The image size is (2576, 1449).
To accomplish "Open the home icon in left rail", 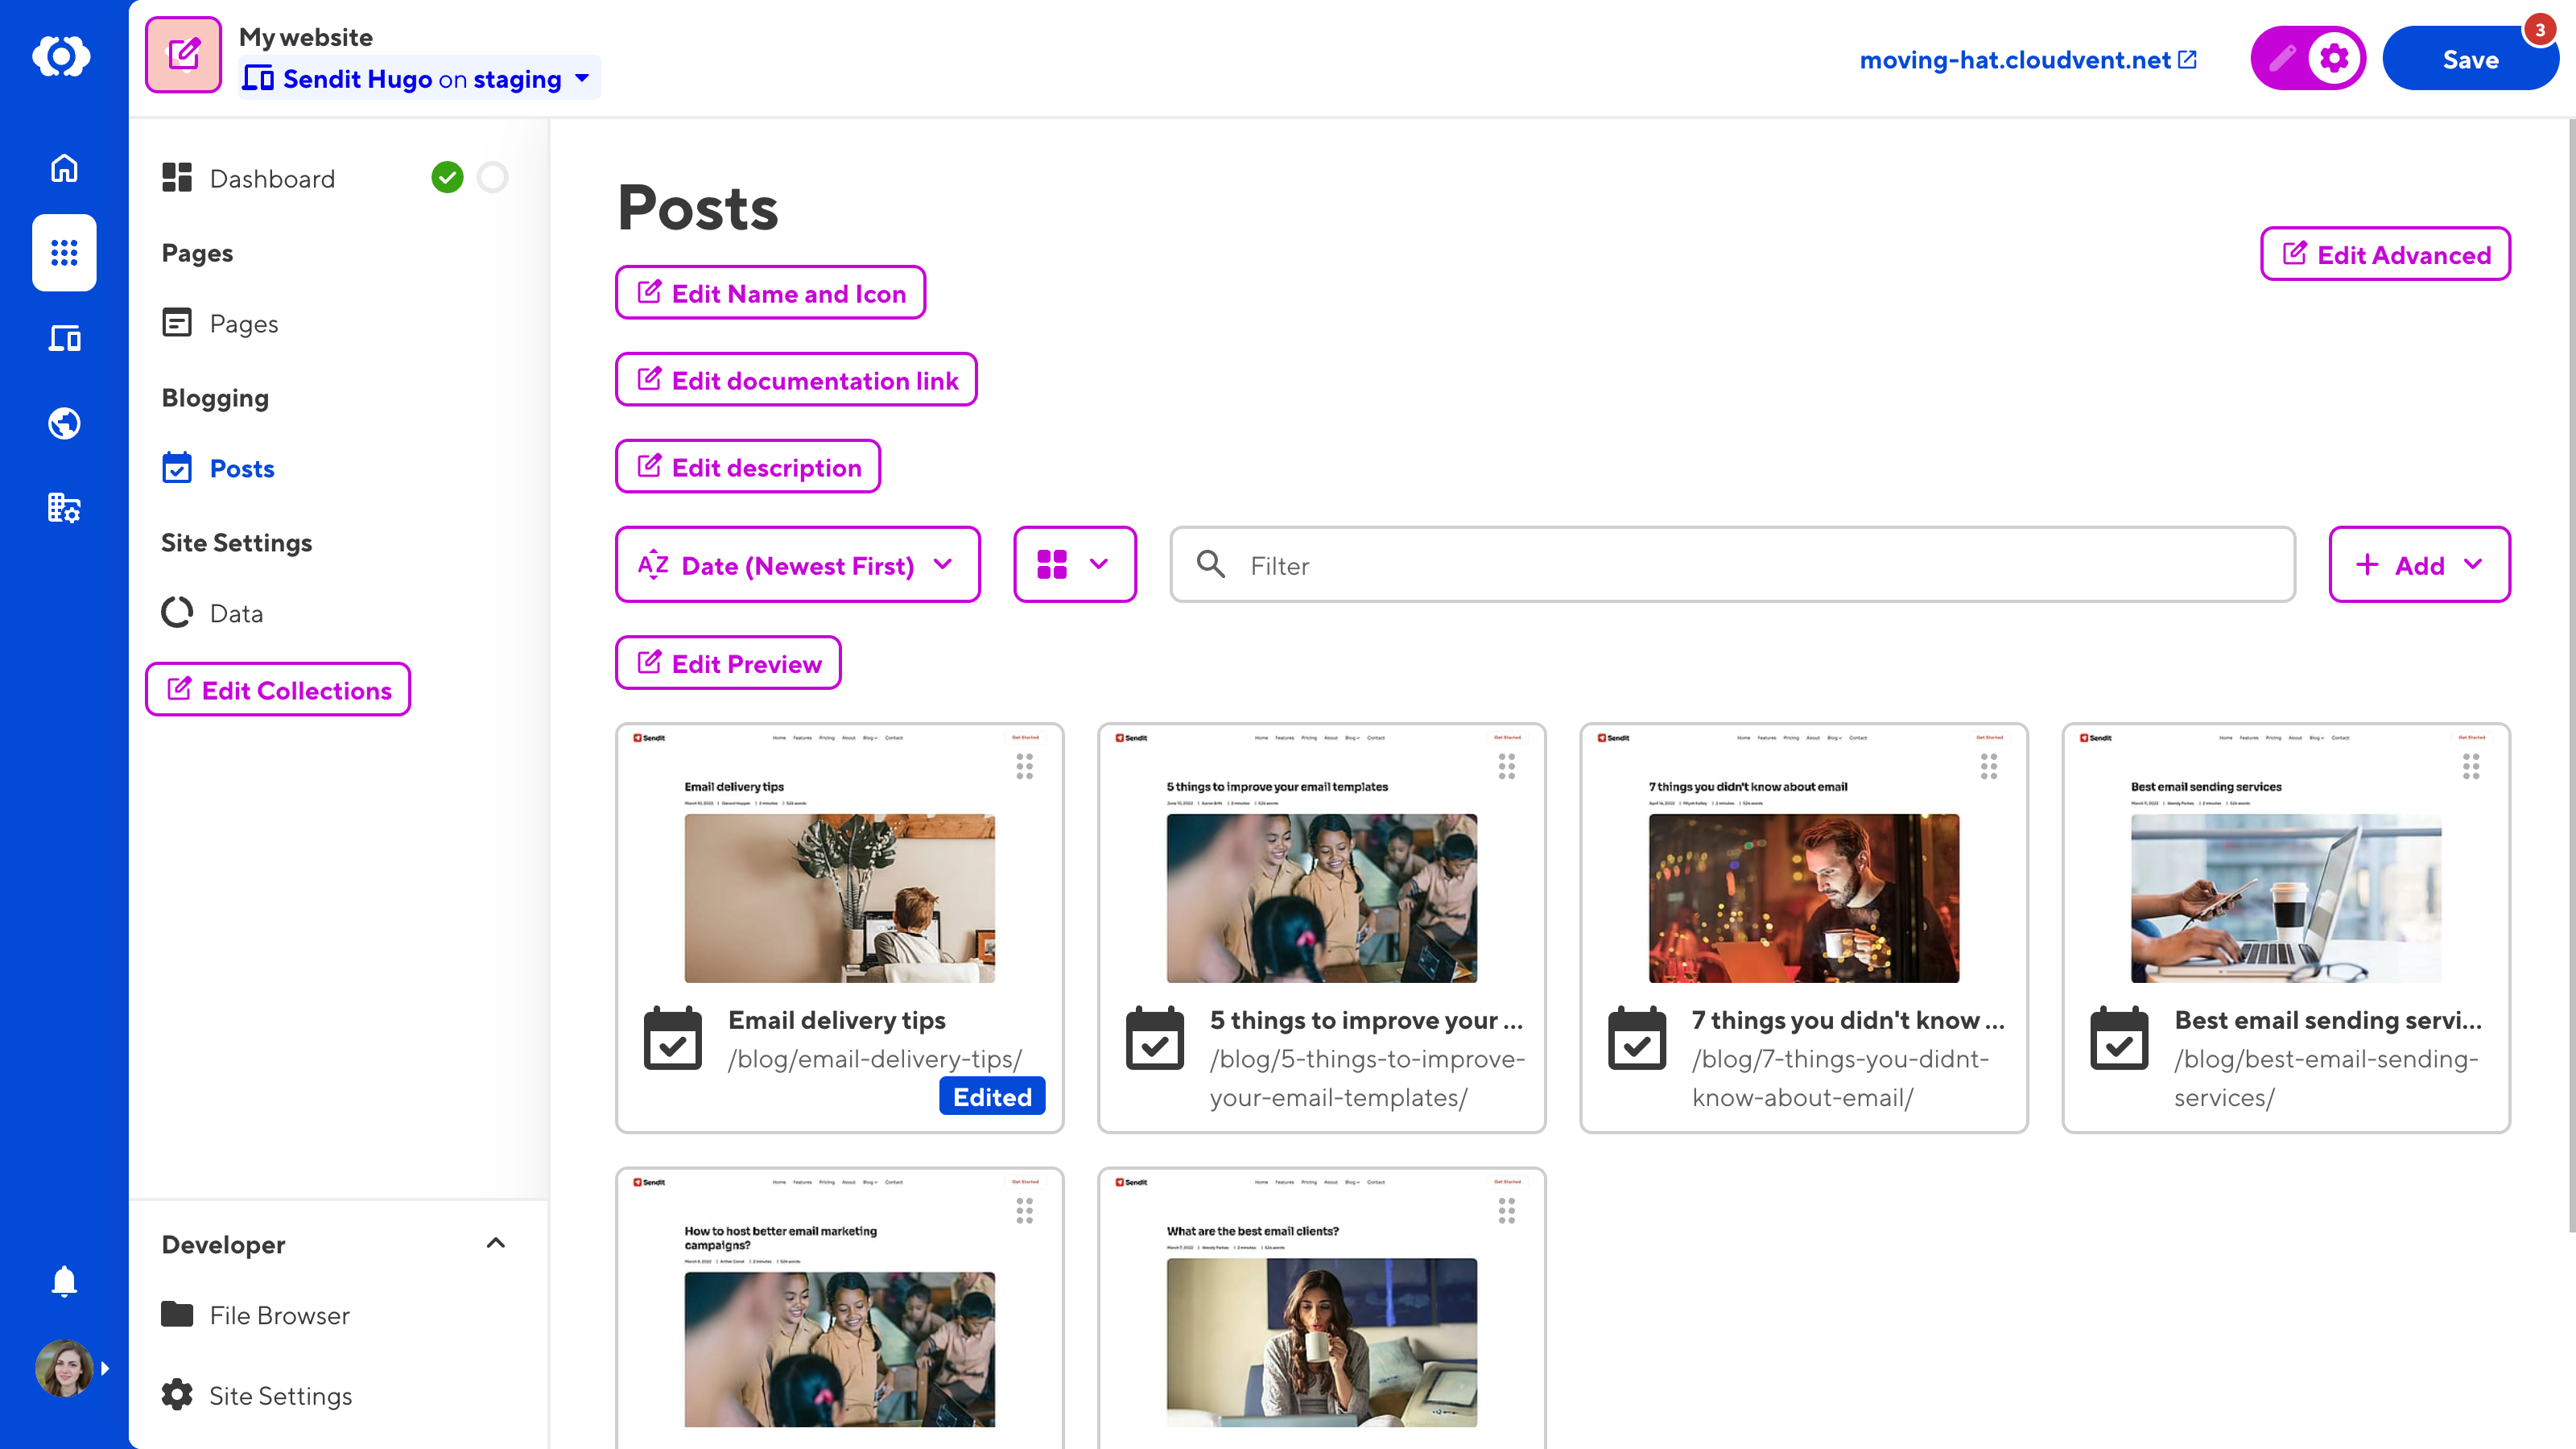I will coord(64,167).
